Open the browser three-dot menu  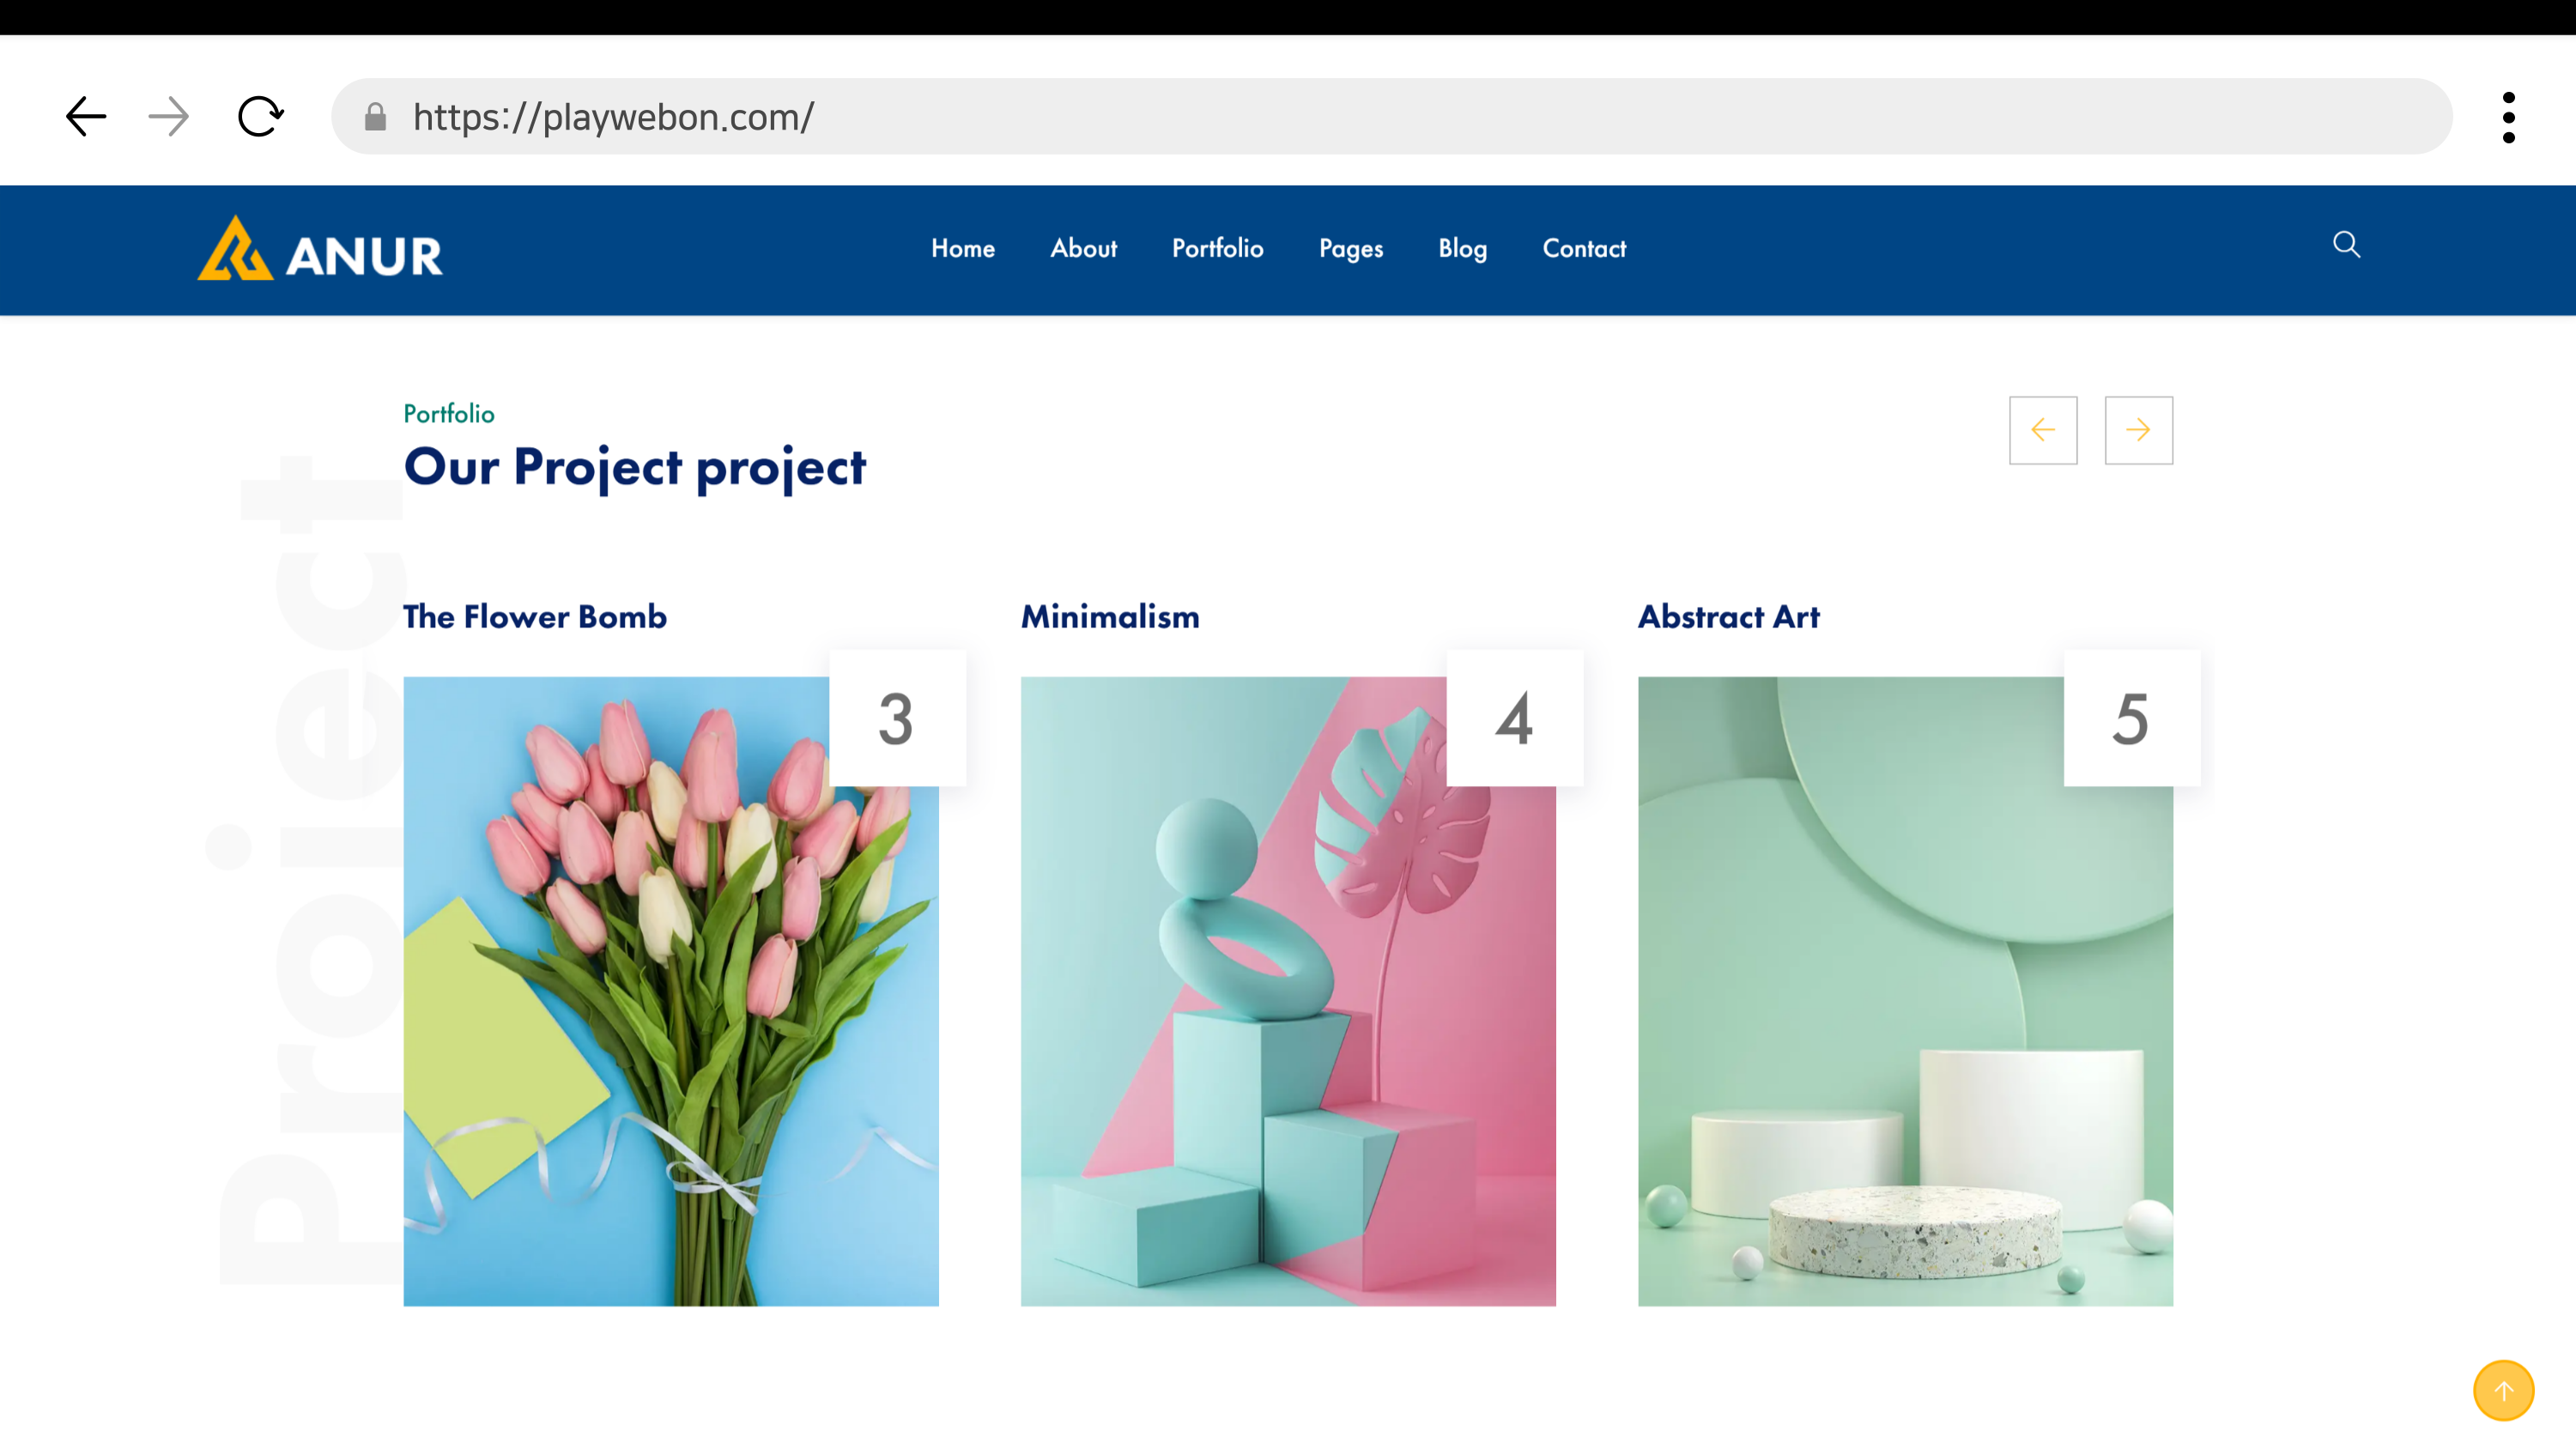click(x=2508, y=117)
